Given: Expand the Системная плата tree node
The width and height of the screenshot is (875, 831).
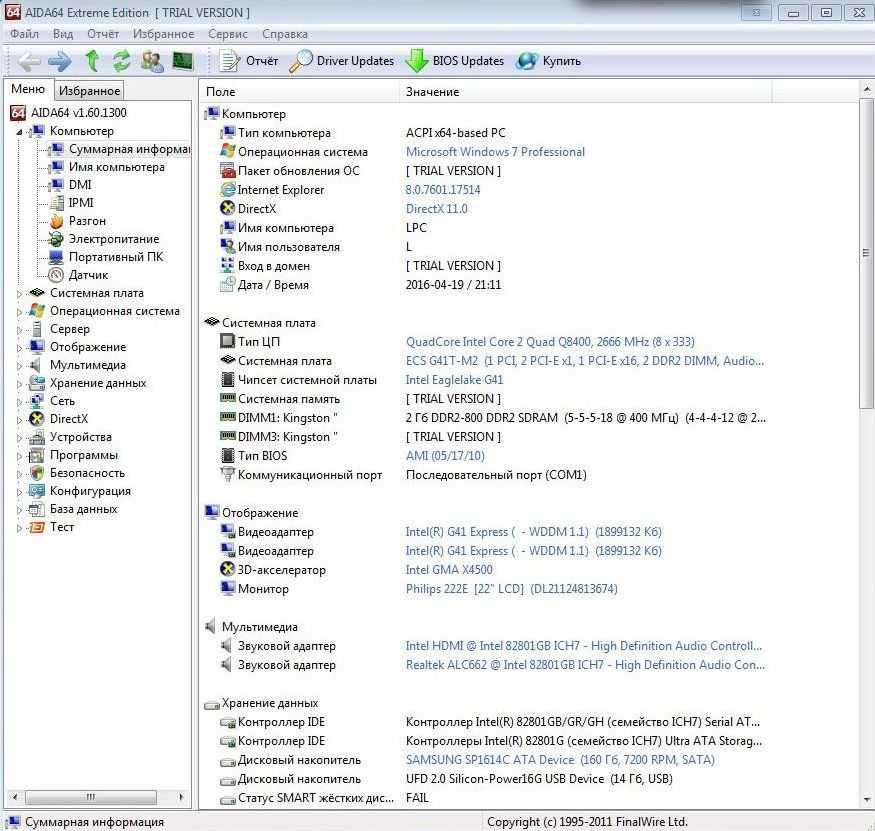Looking at the screenshot, I should coord(20,294).
